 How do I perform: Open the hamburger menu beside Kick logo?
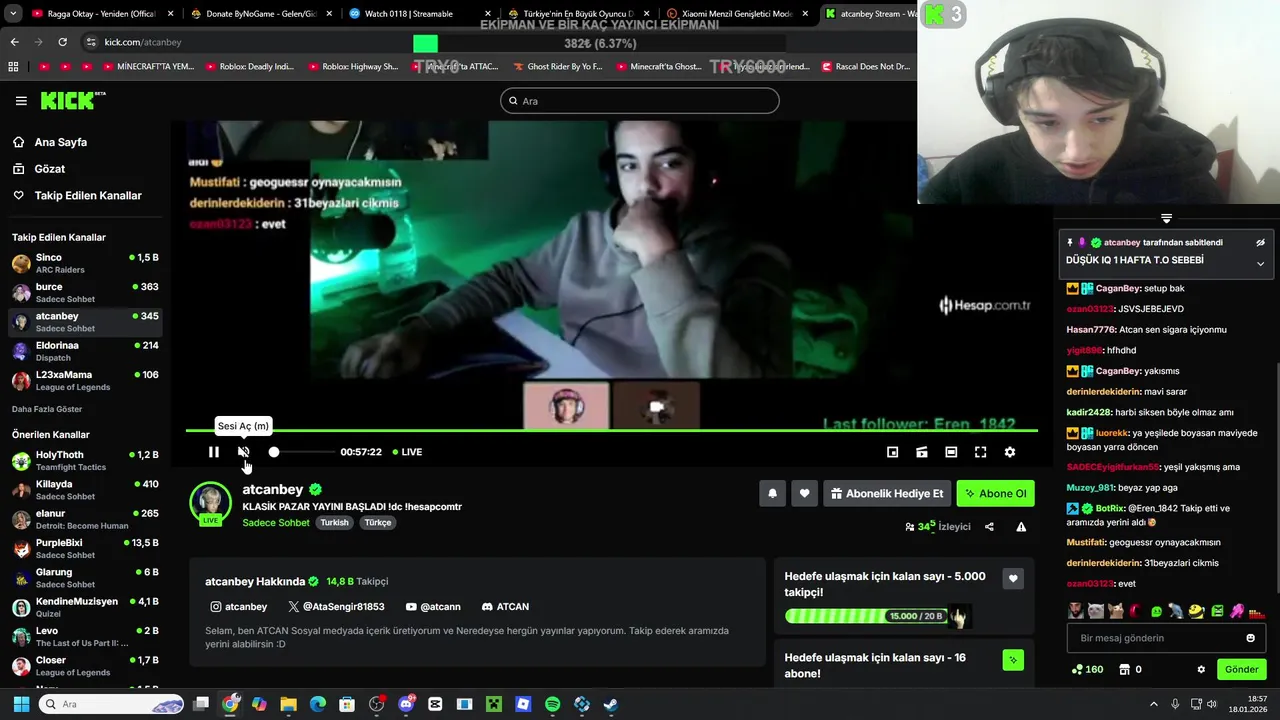pyautogui.click(x=21, y=101)
